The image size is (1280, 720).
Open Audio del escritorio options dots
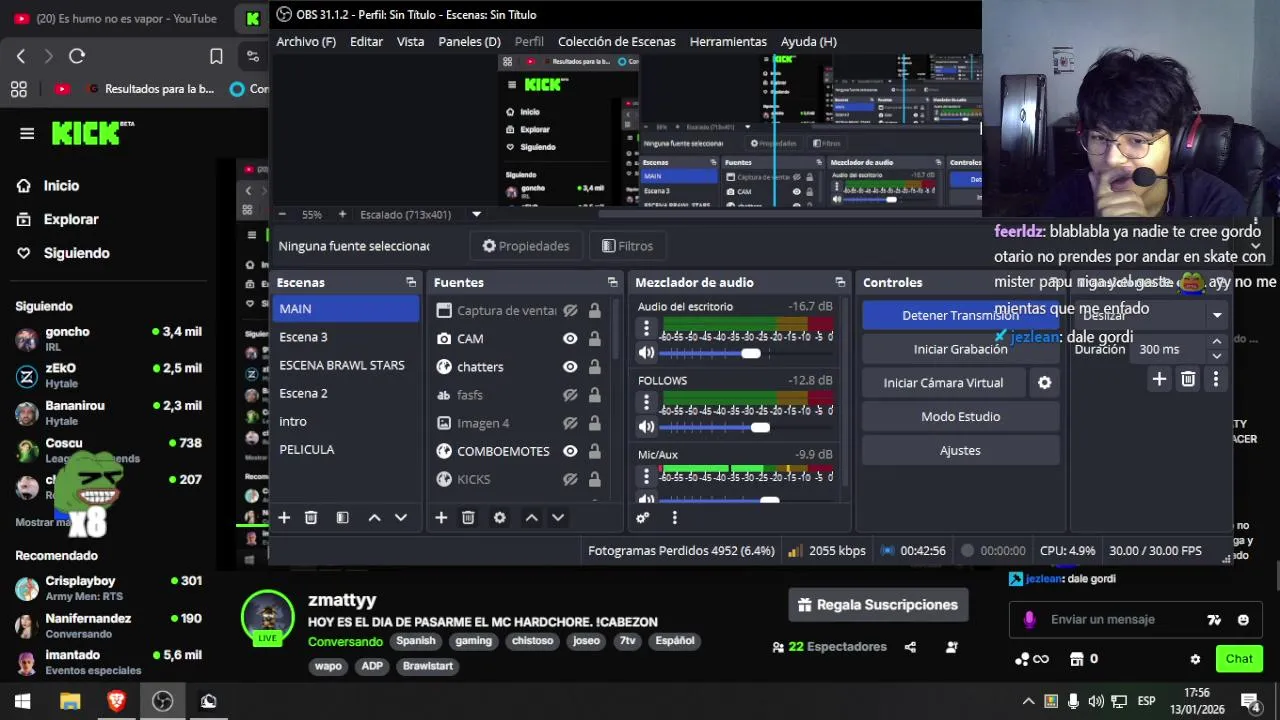646,328
